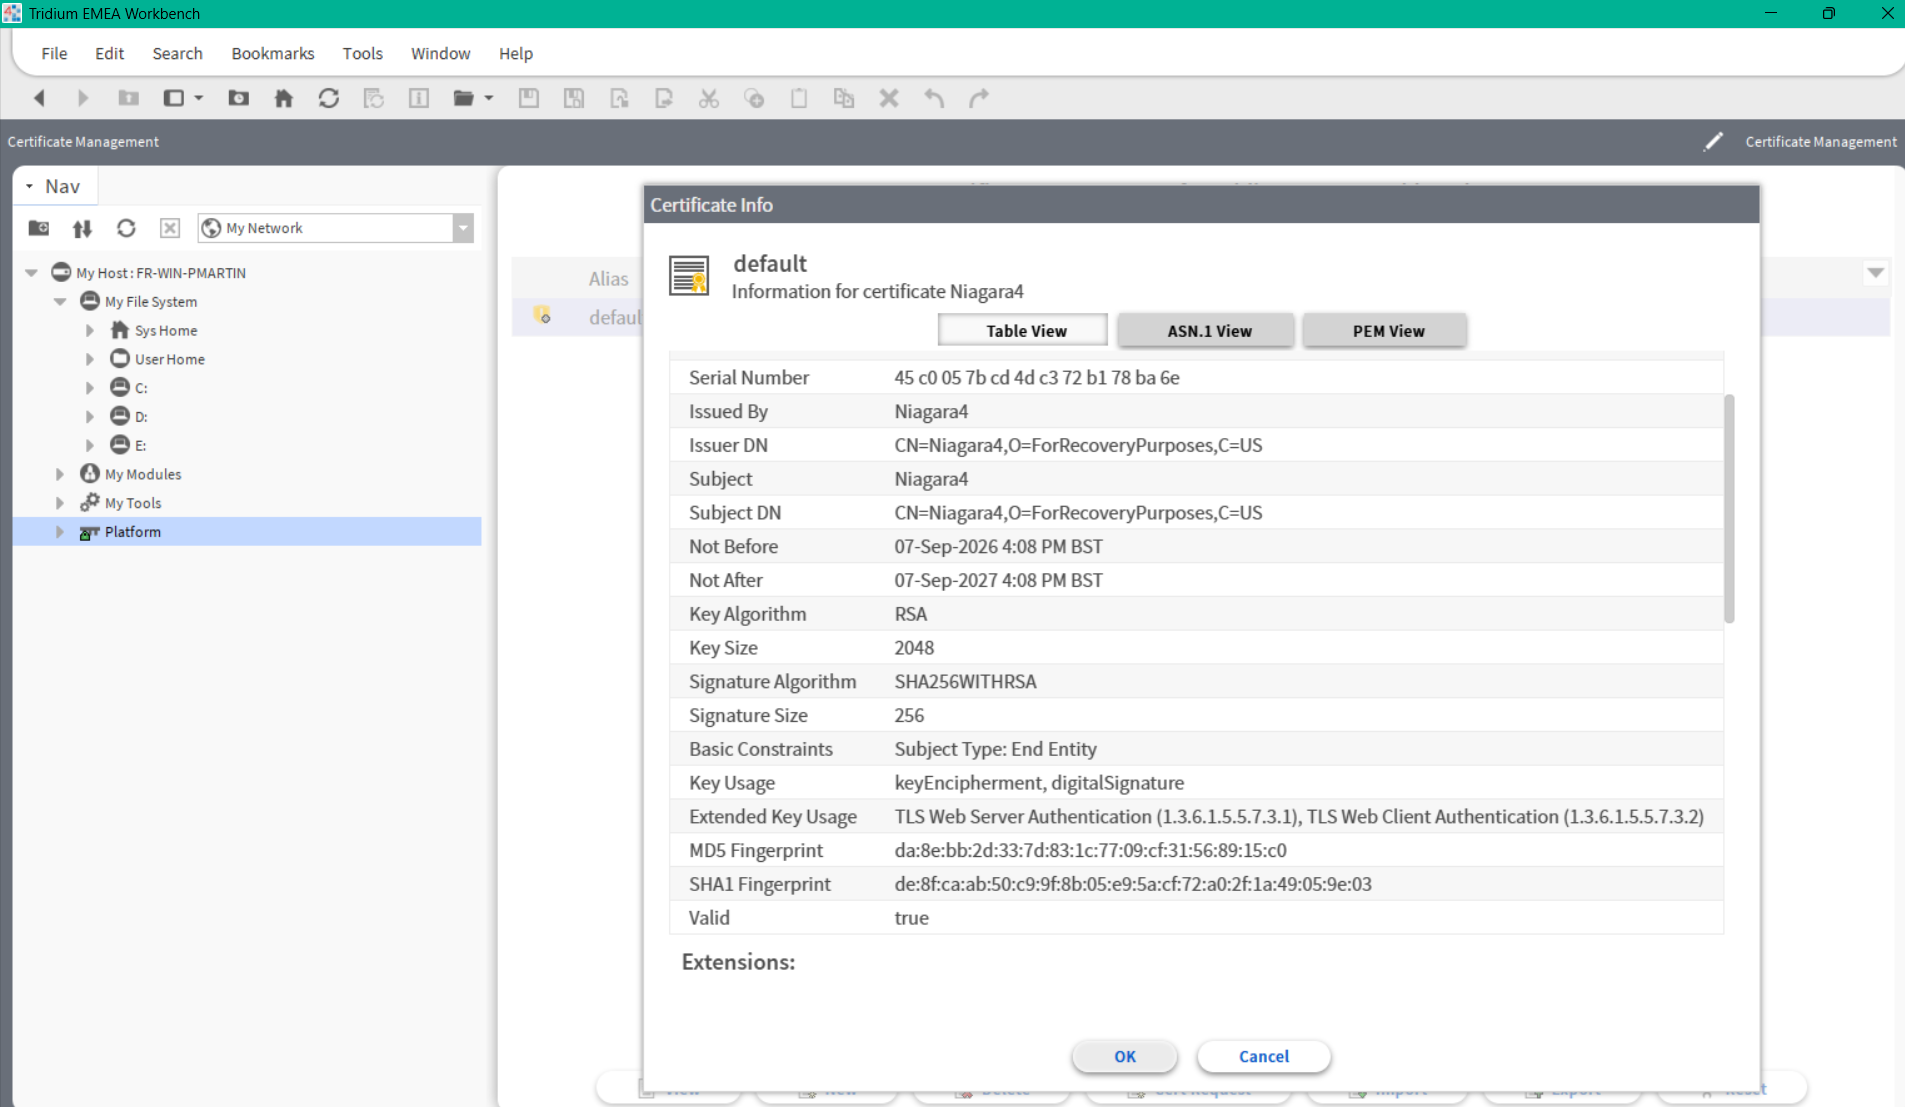The image size is (1905, 1107).
Task: Click the Duplicate icon in toolbar
Action: pos(844,98)
